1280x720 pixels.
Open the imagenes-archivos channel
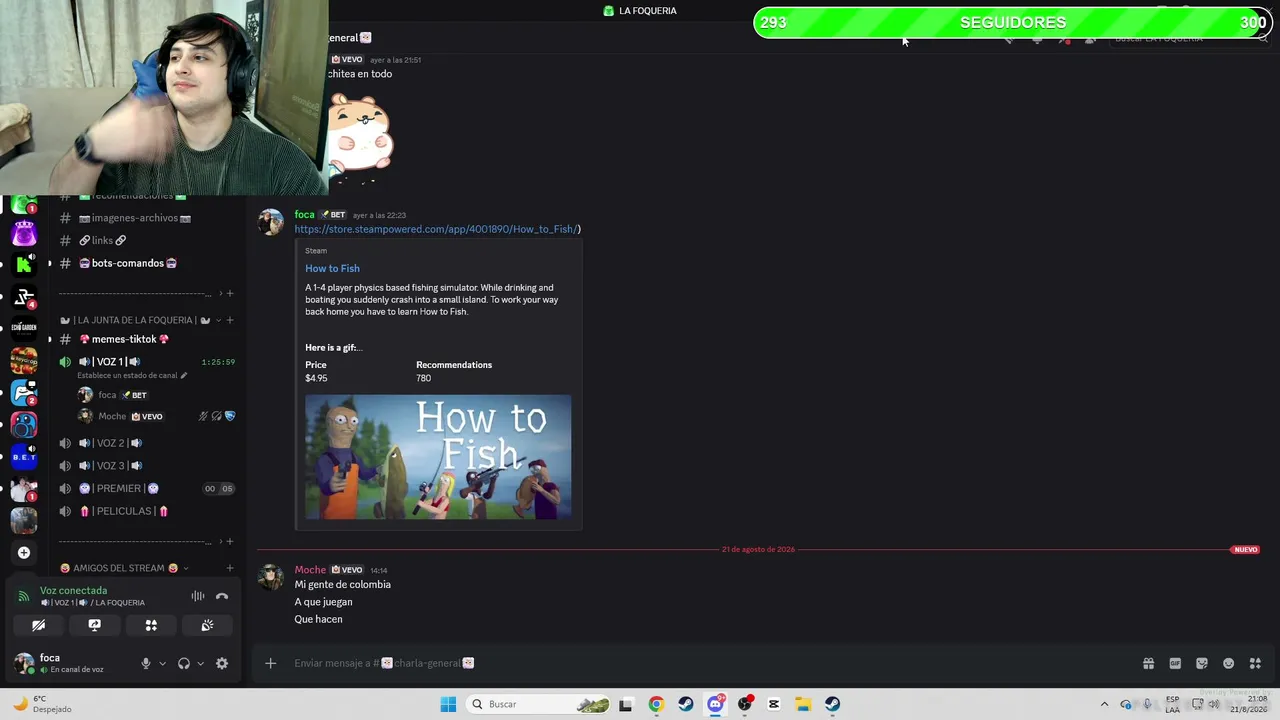[x=147, y=218]
